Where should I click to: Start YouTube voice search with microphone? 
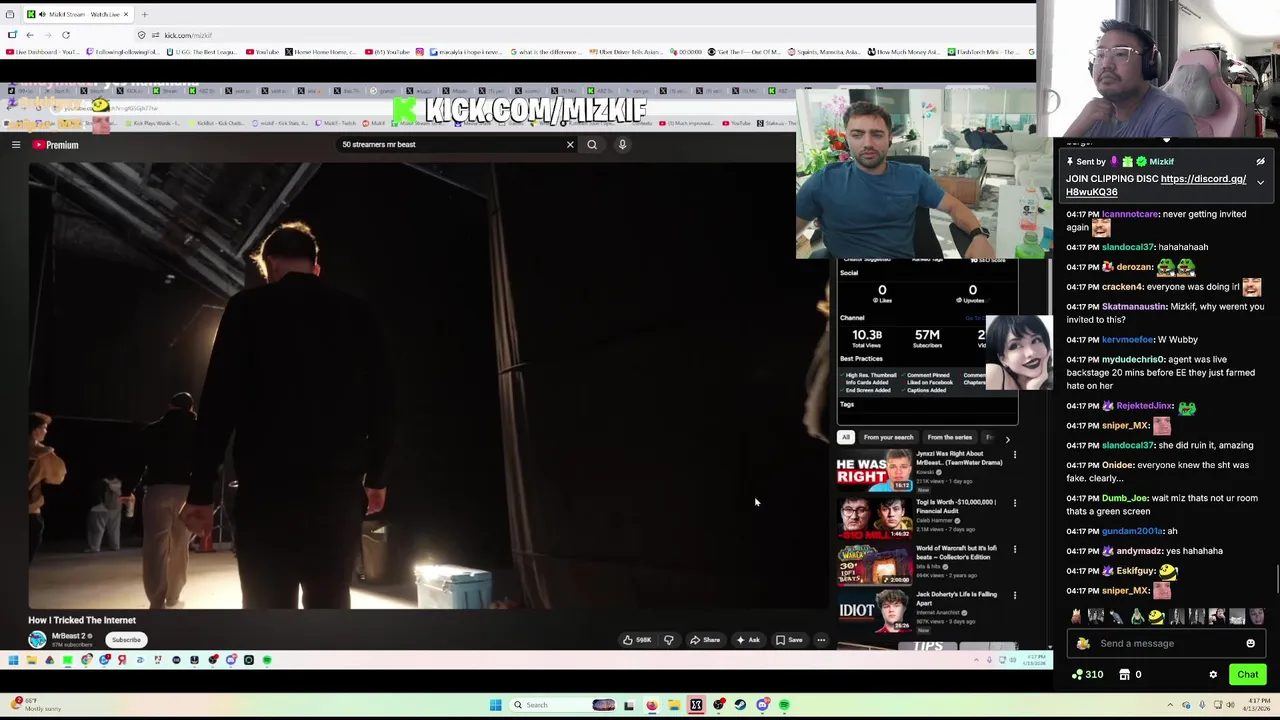pos(622,145)
